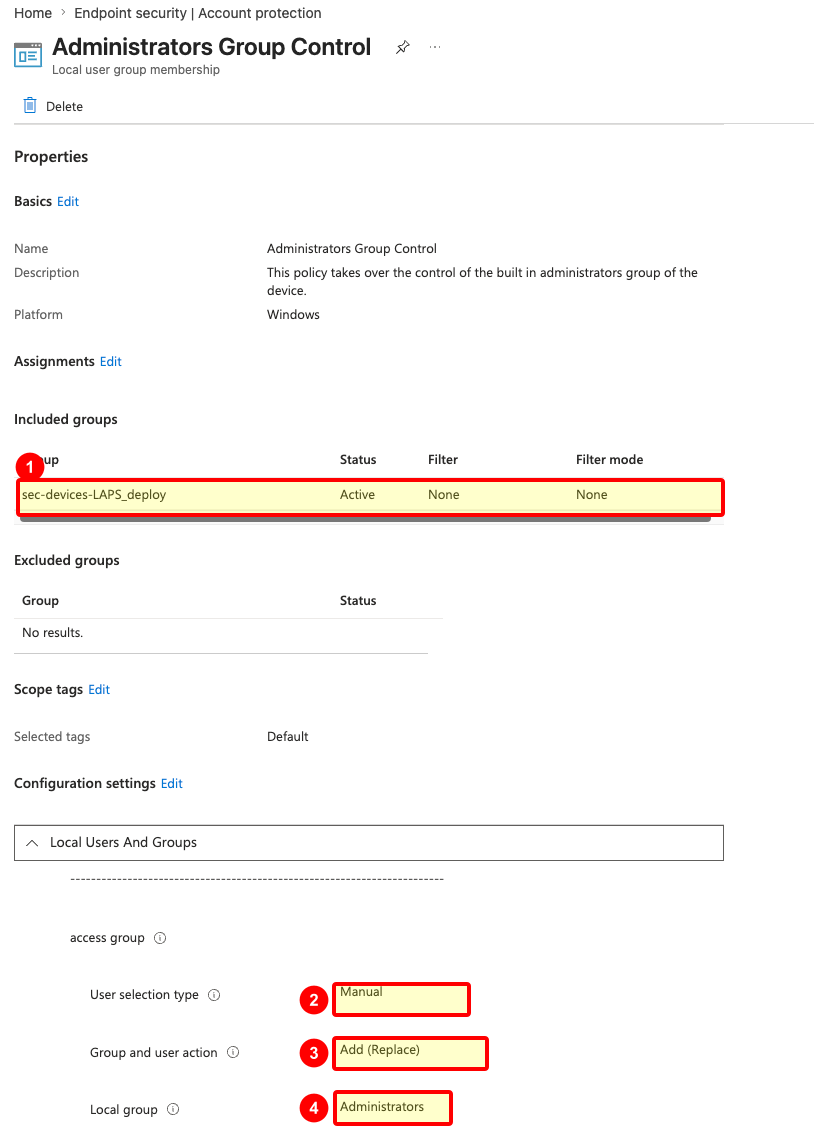Viewport: 814px width, 1143px height.
Task: Collapse the Local Users And Groups section
Action: (369, 843)
